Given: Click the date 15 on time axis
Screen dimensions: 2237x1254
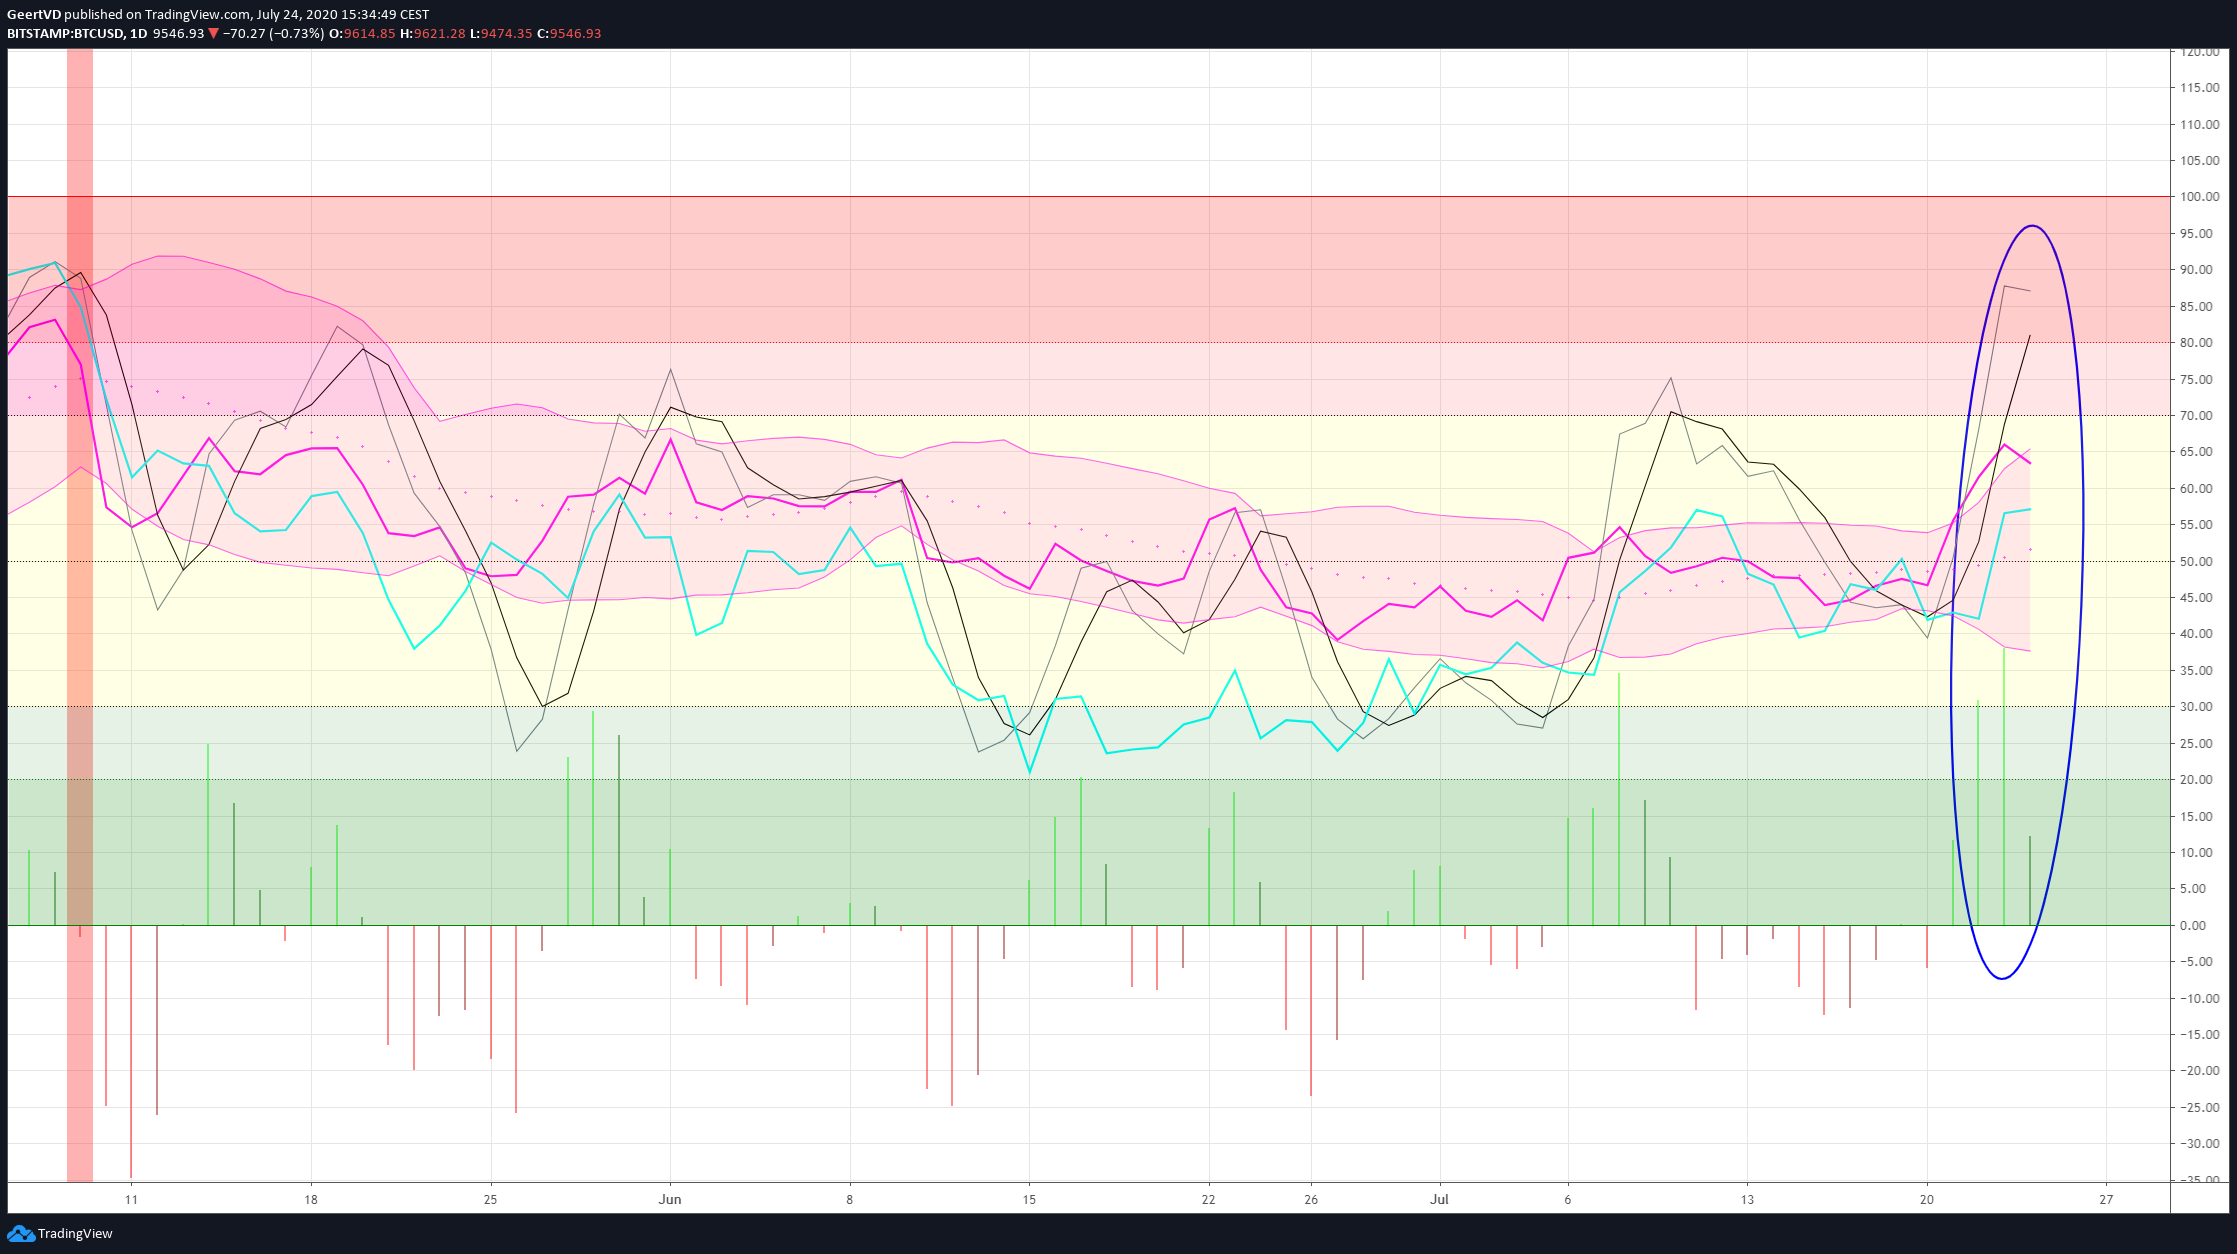Looking at the screenshot, I should tap(1029, 1200).
